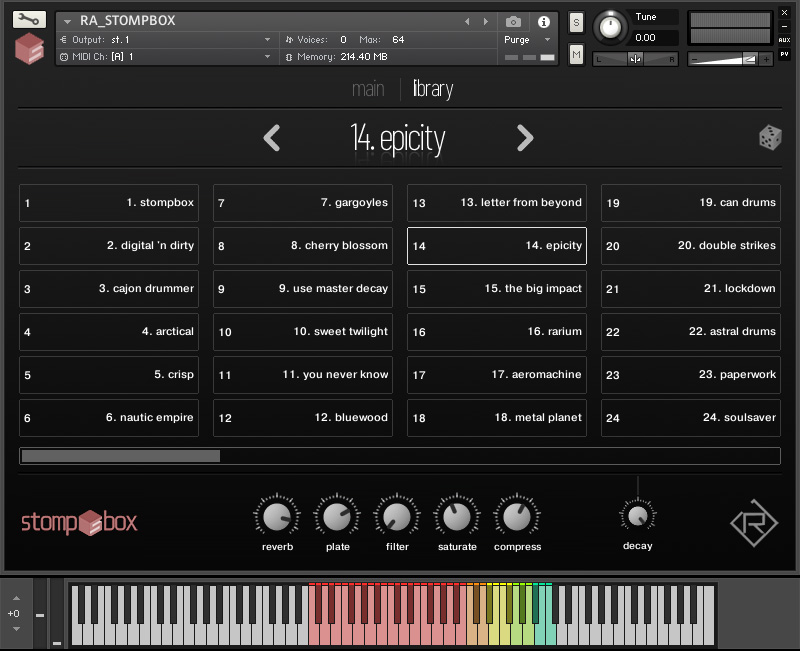Screen dimensions: 800x651
Task: Click the R diamond logo
Action: point(754,523)
